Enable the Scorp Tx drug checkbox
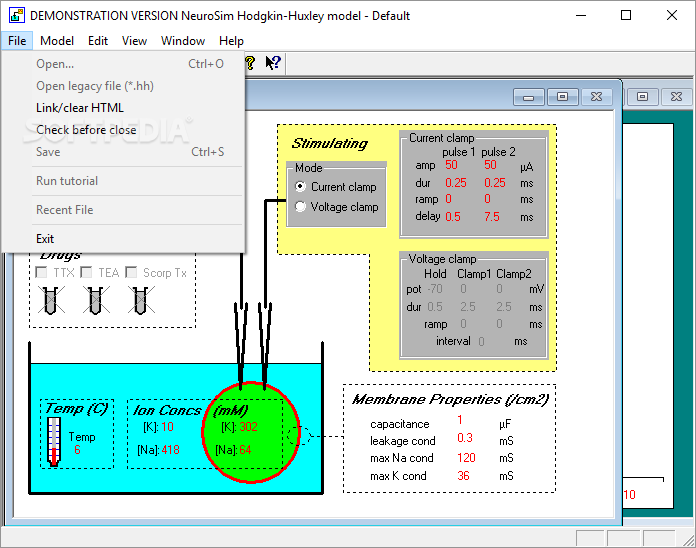The image size is (696, 548). pos(131,272)
